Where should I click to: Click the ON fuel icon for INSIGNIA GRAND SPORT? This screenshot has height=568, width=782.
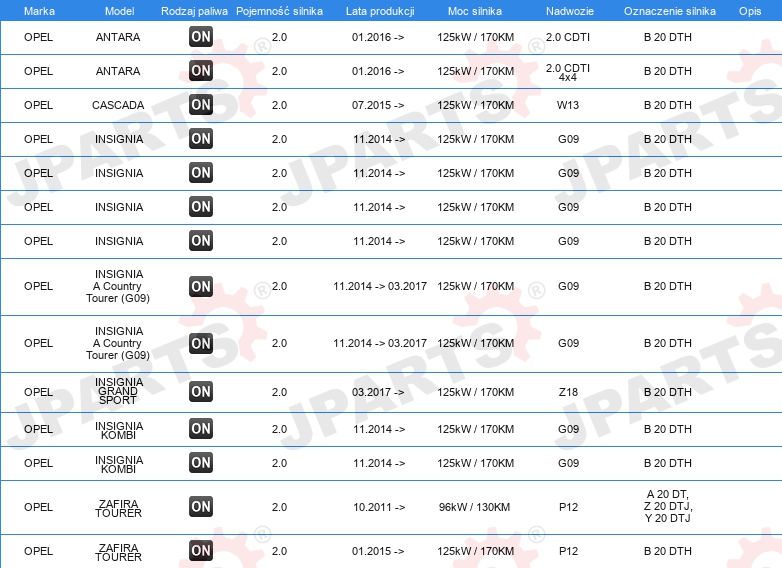pyautogui.click(x=201, y=391)
